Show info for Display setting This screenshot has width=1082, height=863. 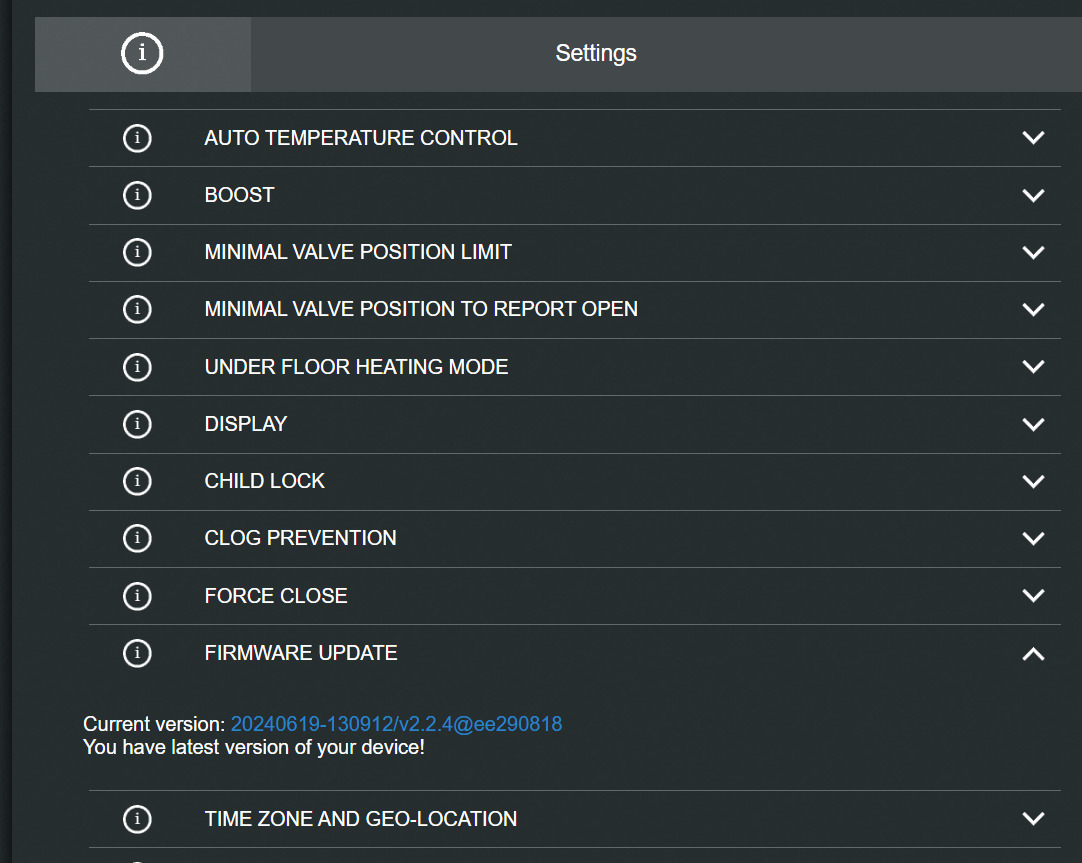click(x=137, y=424)
